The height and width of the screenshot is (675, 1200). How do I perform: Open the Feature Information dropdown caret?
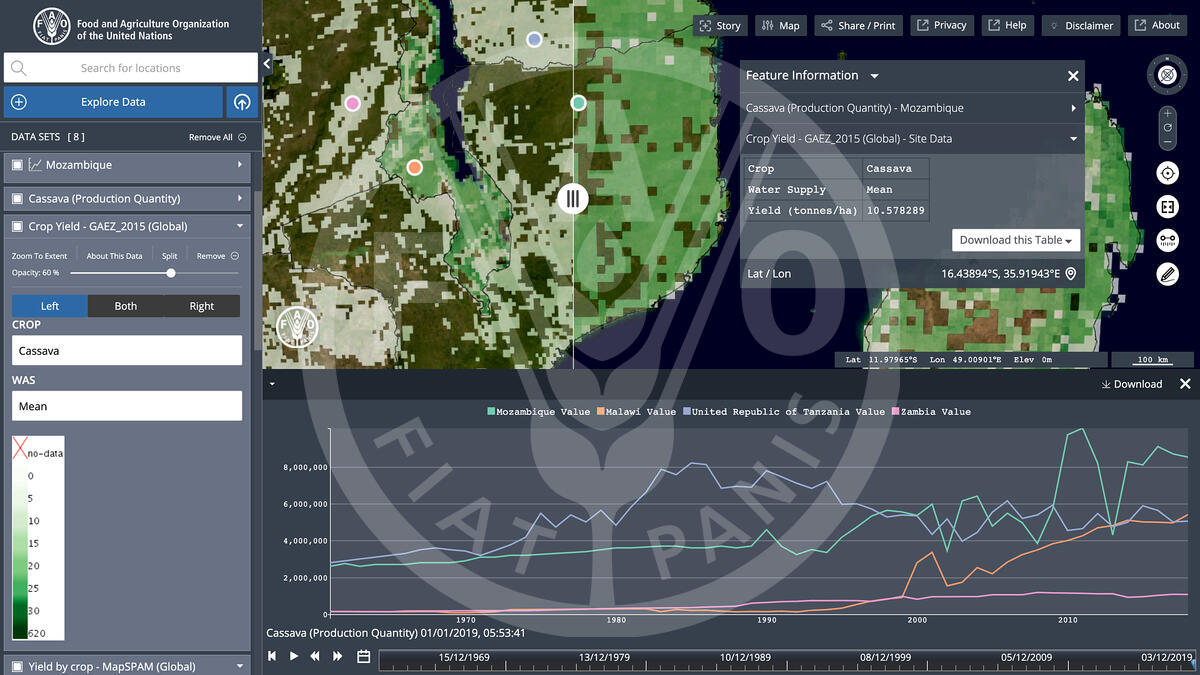click(x=874, y=76)
